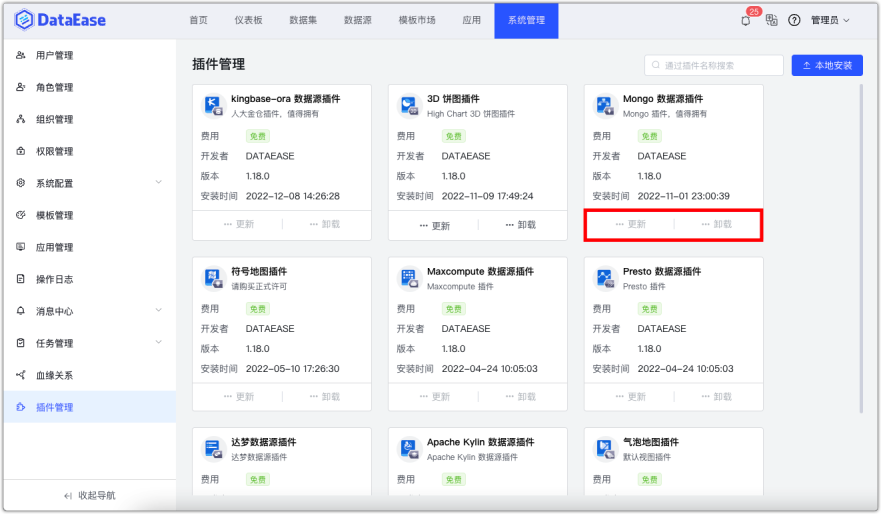Click the DataEase logo
Viewport: 881px width, 514px height.
(60, 20)
